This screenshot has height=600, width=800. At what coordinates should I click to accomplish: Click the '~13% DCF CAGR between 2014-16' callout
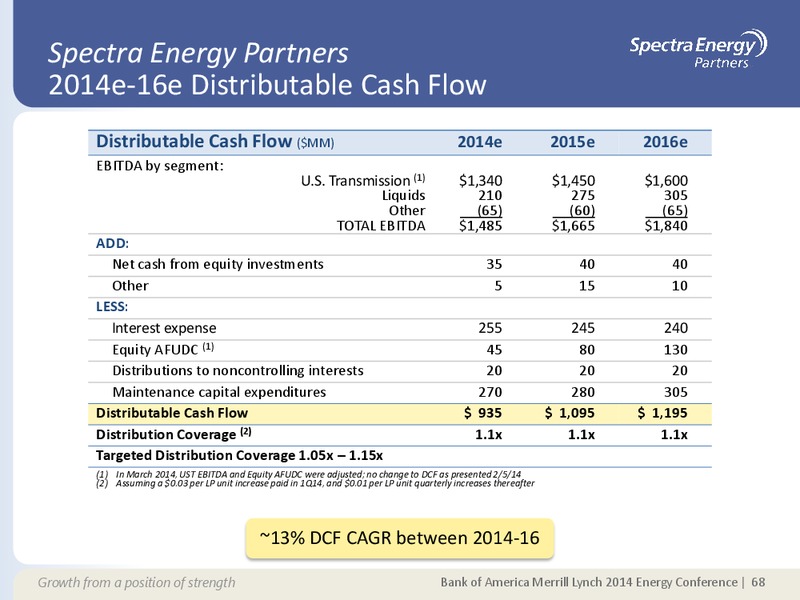coord(399,538)
